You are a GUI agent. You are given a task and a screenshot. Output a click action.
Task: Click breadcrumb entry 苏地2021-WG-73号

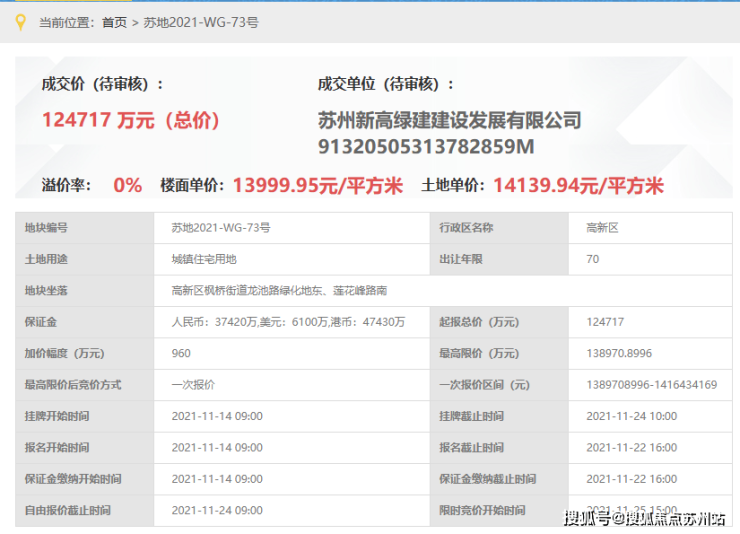201,23
